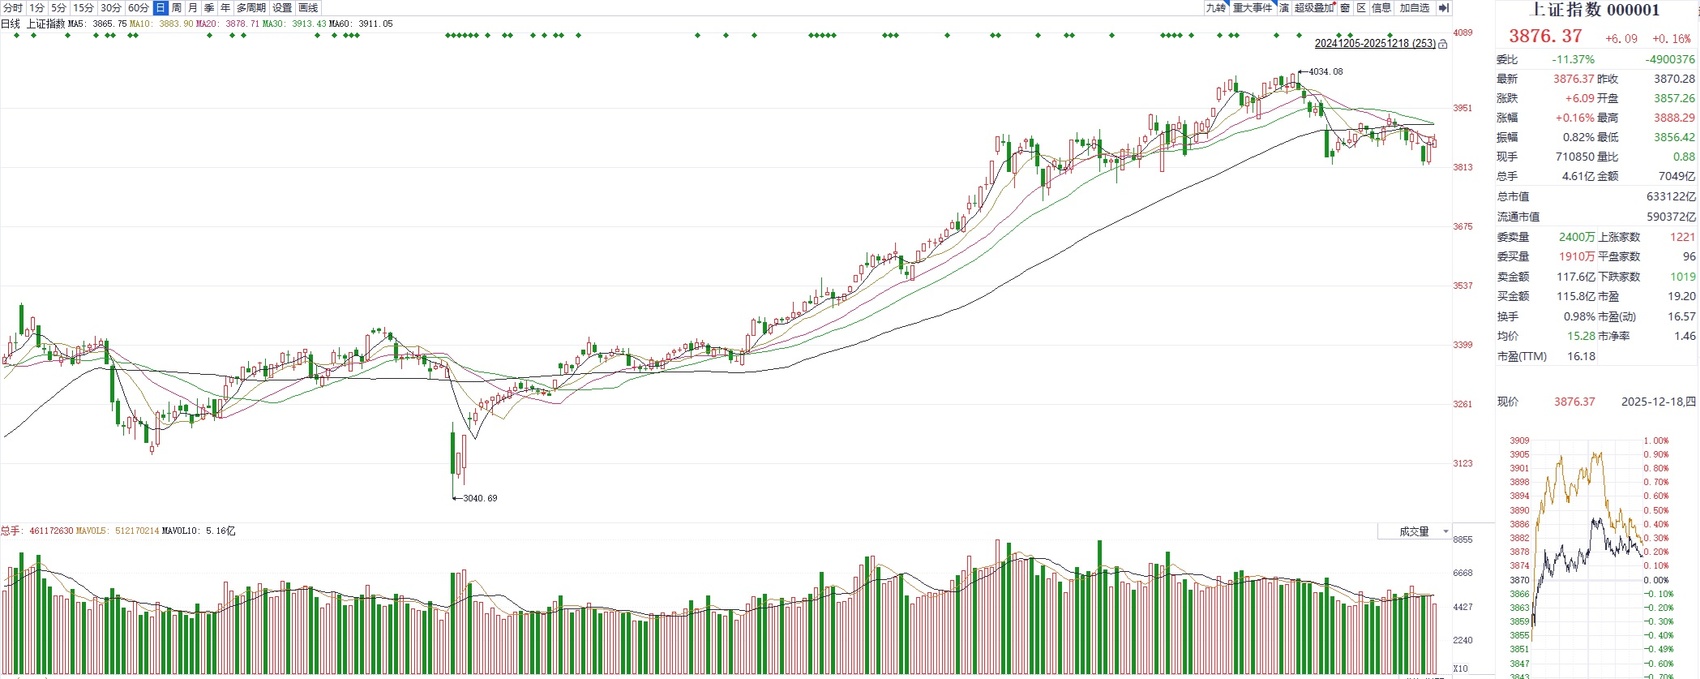Click the 区 interval statistics tool
Screen dimensions: 1700x679
(x=1362, y=8)
